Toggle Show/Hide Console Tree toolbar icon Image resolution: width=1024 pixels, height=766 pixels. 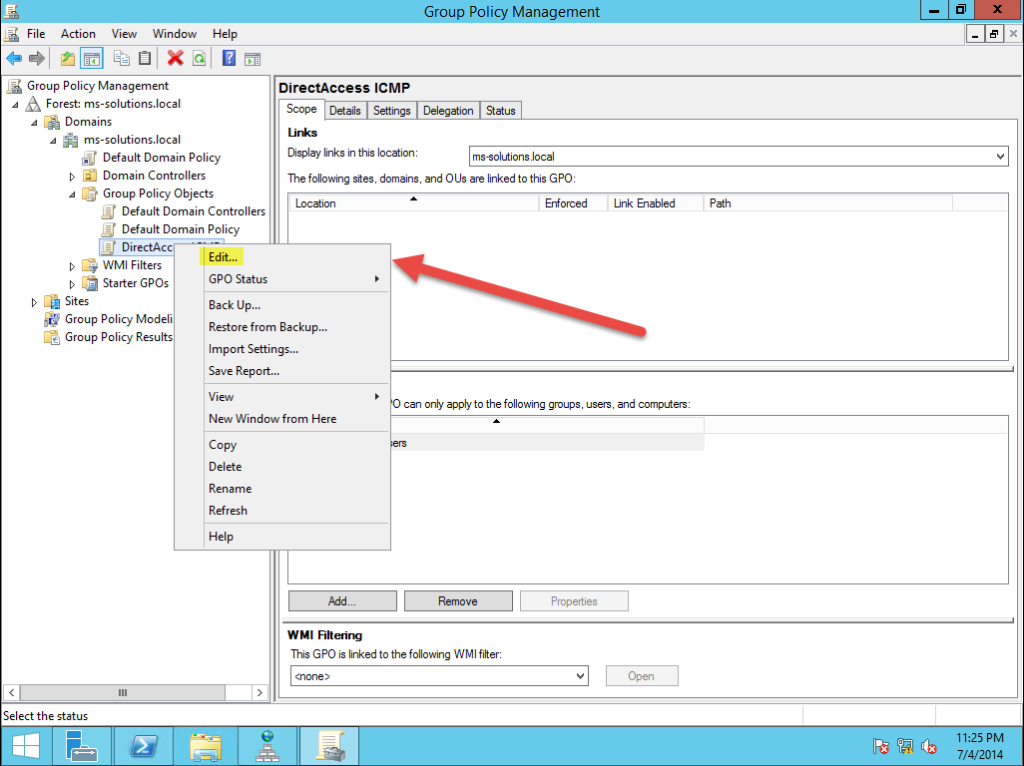pyautogui.click(x=91, y=59)
